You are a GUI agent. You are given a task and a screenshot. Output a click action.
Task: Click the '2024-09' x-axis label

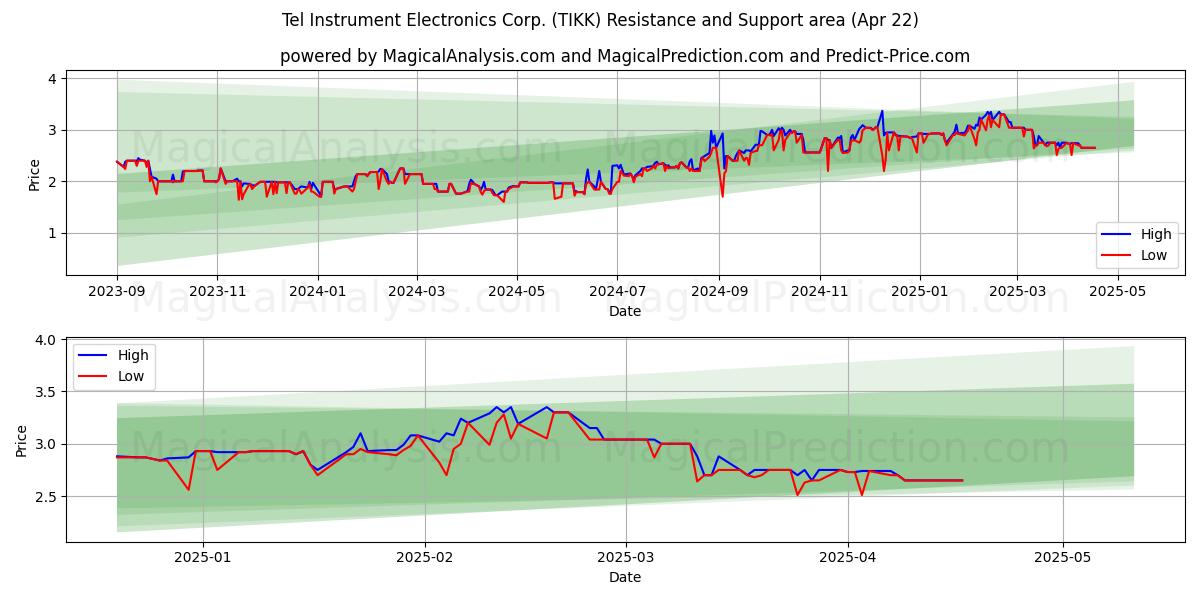point(719,292)
